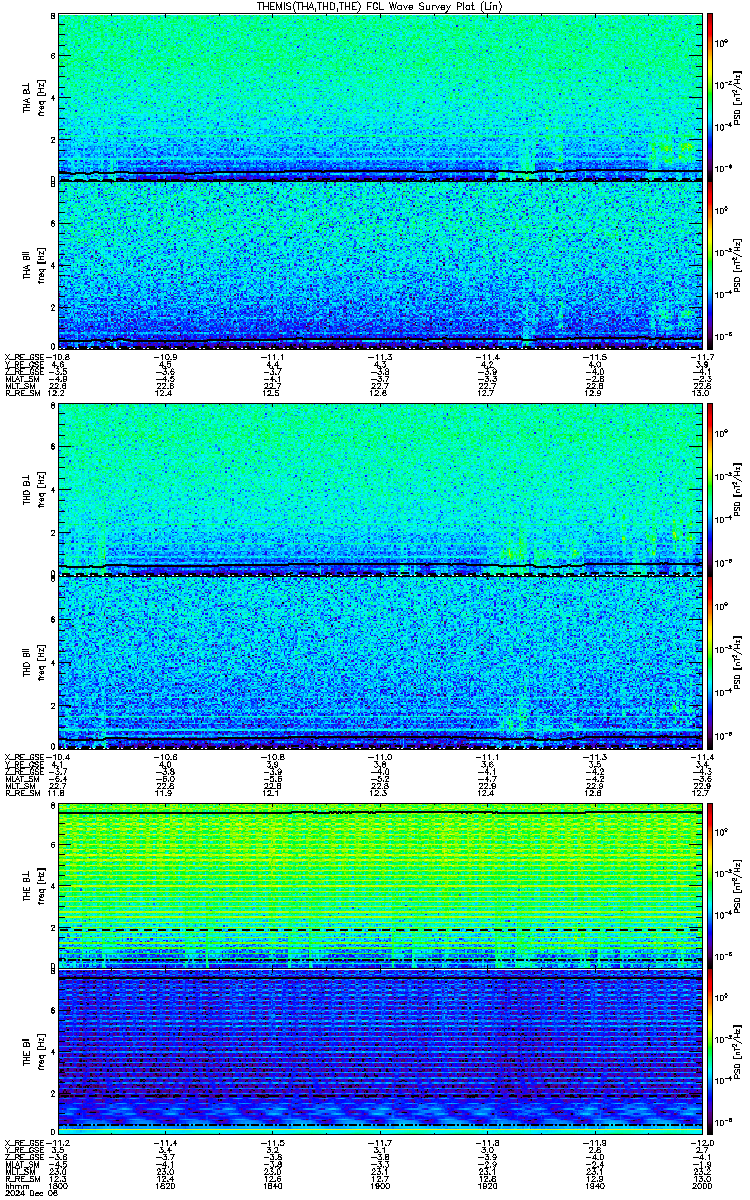
Task: Click the "PSD [nT²/Hz]" label of THE B∥ color bar
Action: [x=738, y=1051]
